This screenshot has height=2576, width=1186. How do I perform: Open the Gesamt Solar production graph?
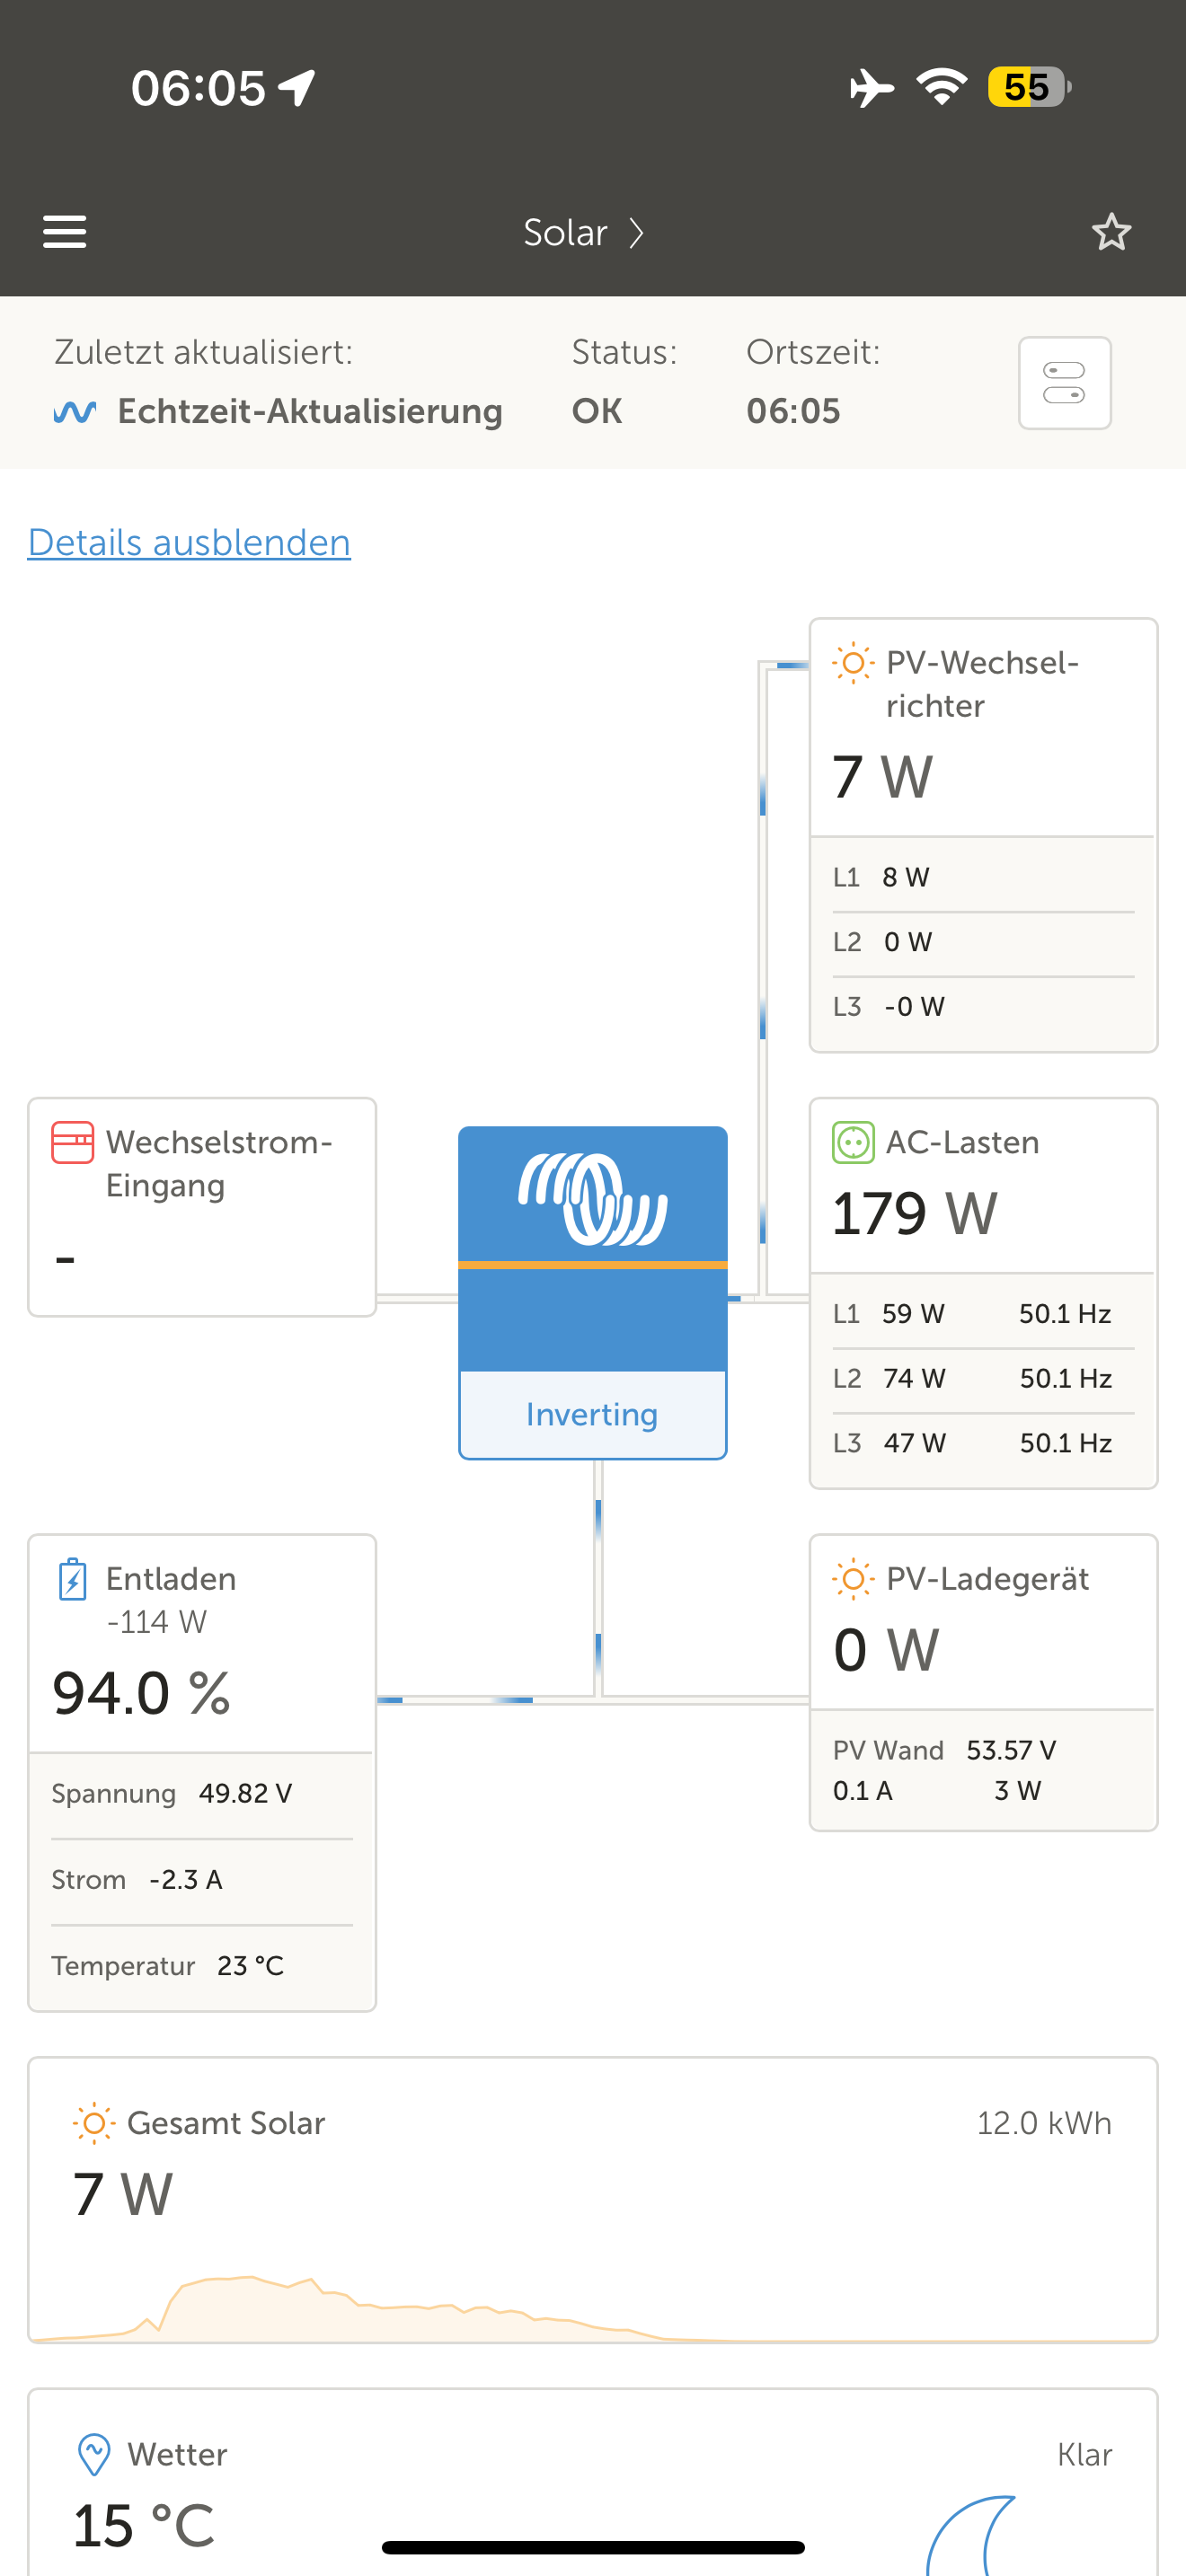pyautogui.click(x=593, y=2308)
